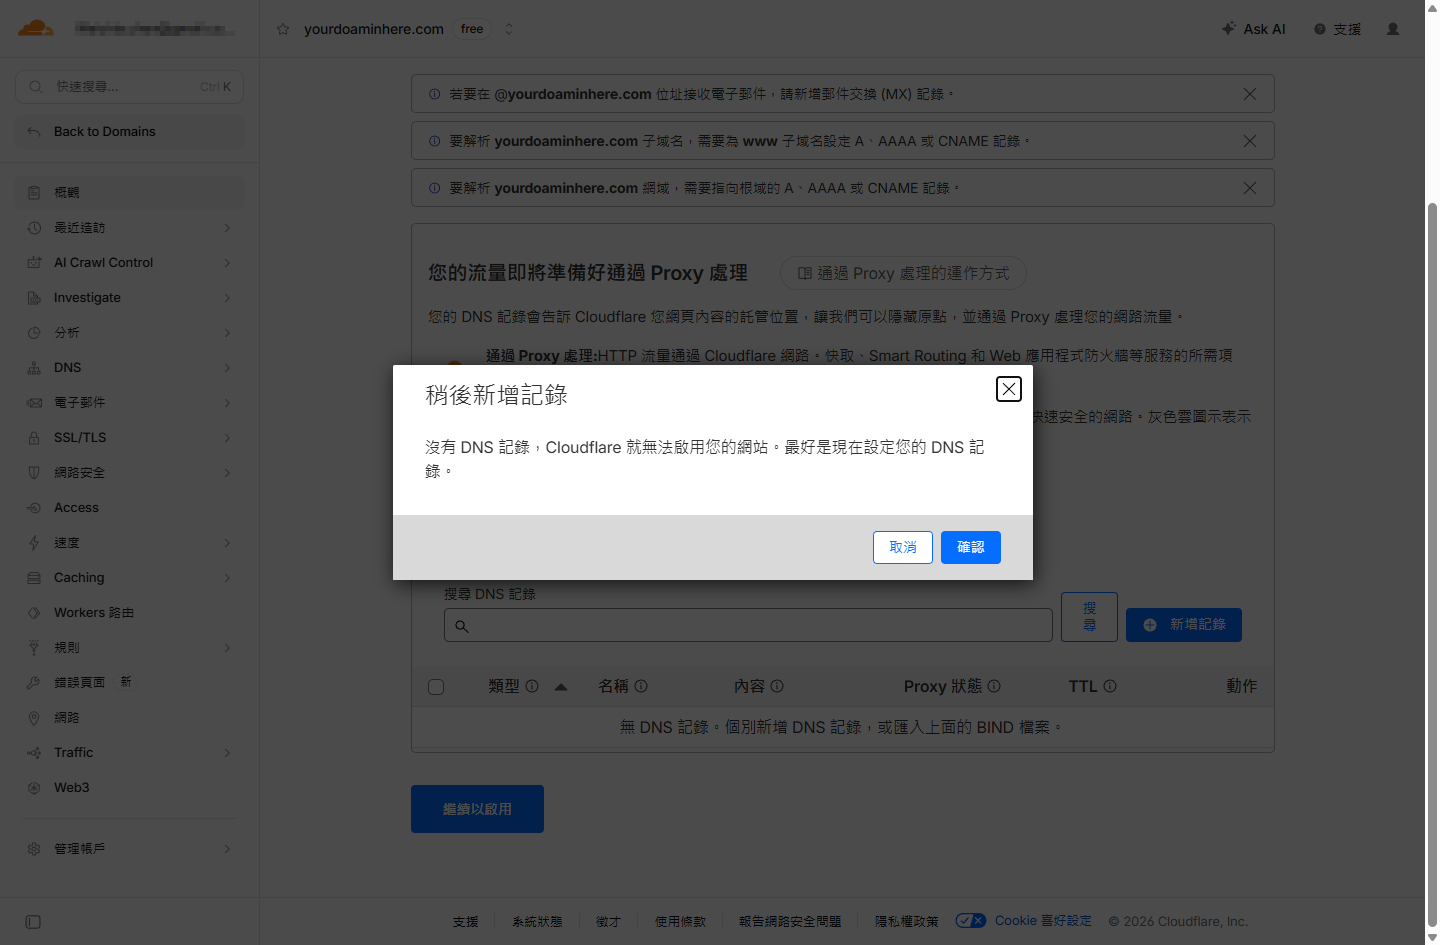The height and width of the screenshot is (945, 1440).
Task: Click the Investigate icon
Action: tap(34, 298)
